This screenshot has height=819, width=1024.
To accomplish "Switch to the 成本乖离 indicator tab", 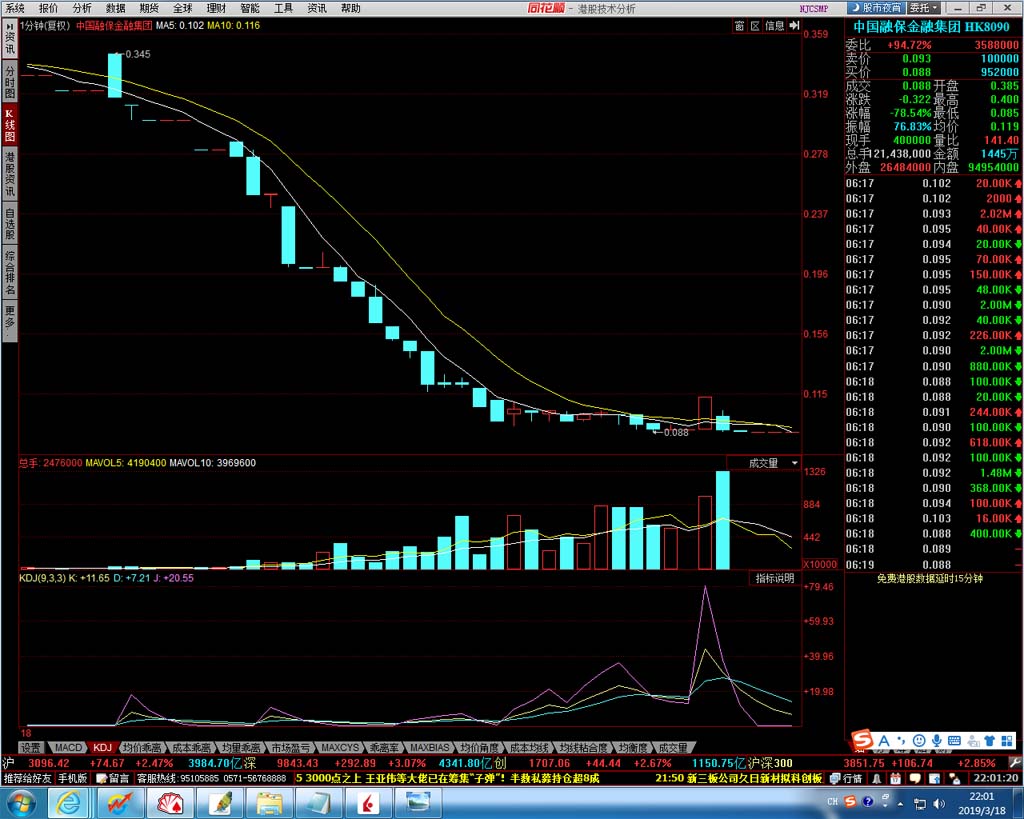I will [x=191, y=747].
